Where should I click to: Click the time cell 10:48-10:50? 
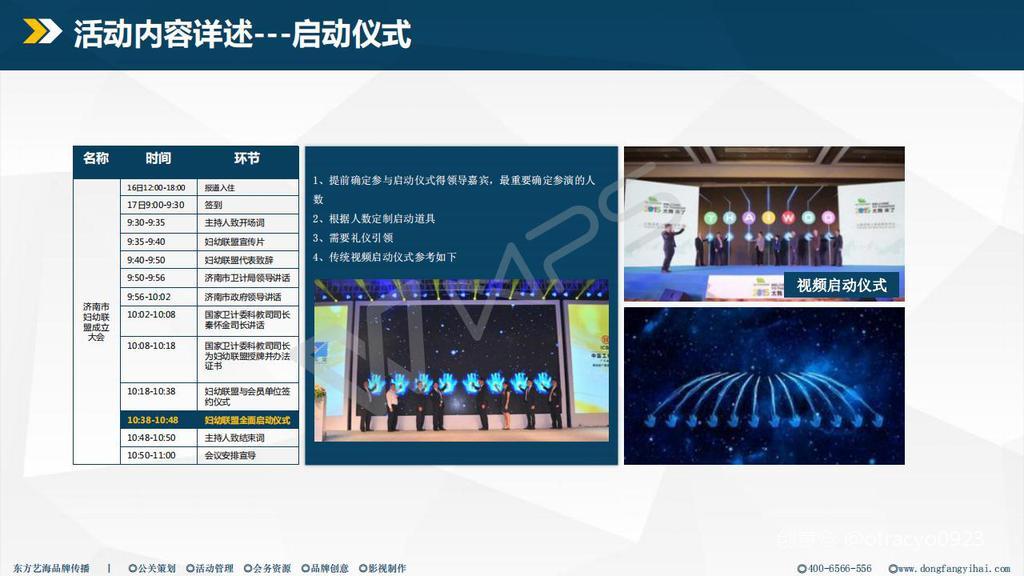click(159, 438)
